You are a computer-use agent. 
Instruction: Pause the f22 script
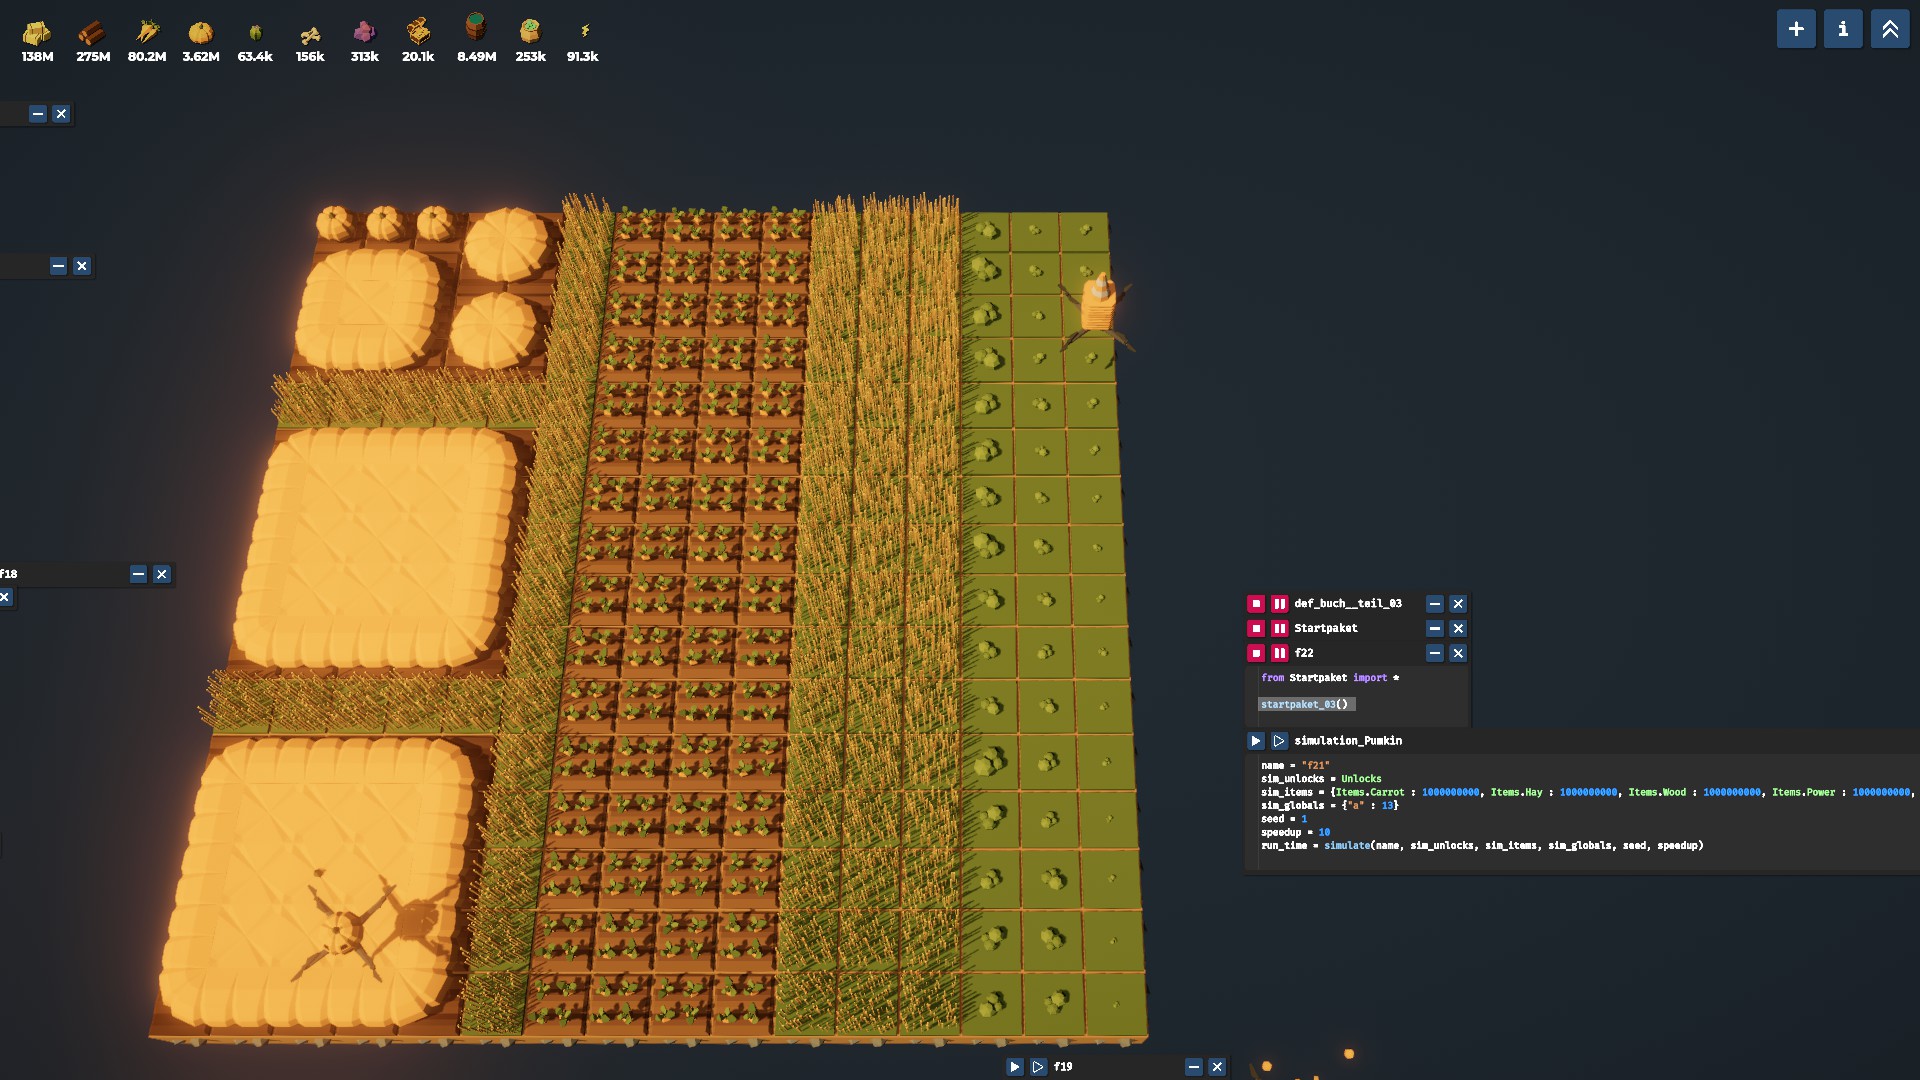point(1279,653)
